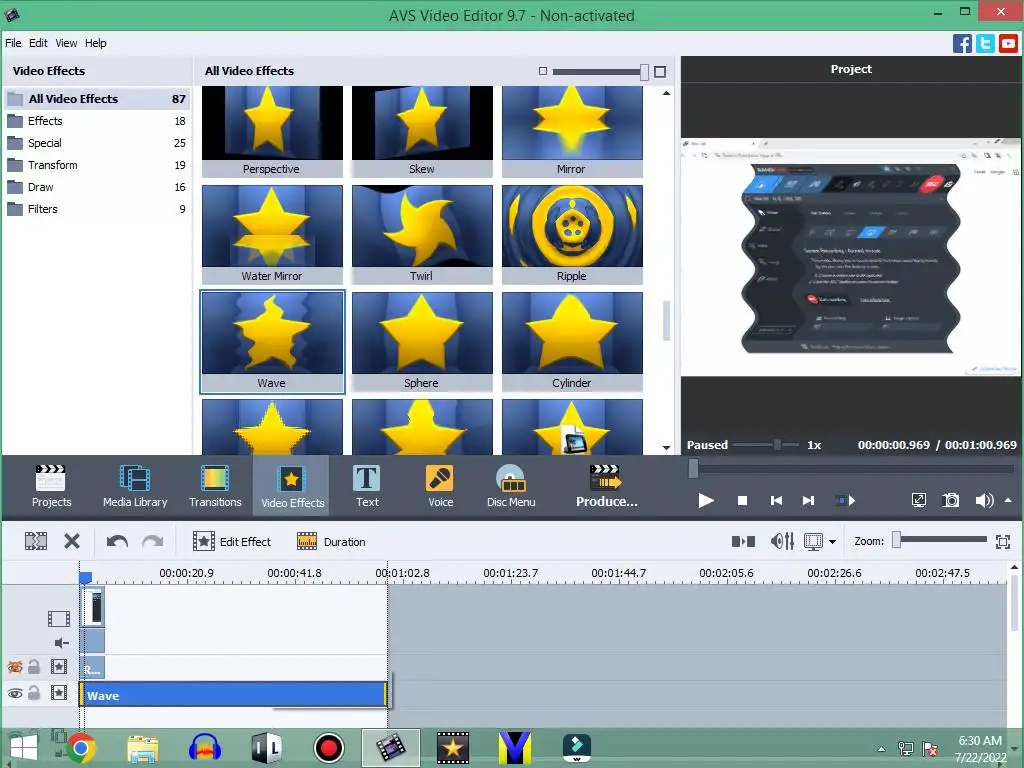Open the Voice recording section
This screenshot has width=1024, height=768.
pos(440,486)
